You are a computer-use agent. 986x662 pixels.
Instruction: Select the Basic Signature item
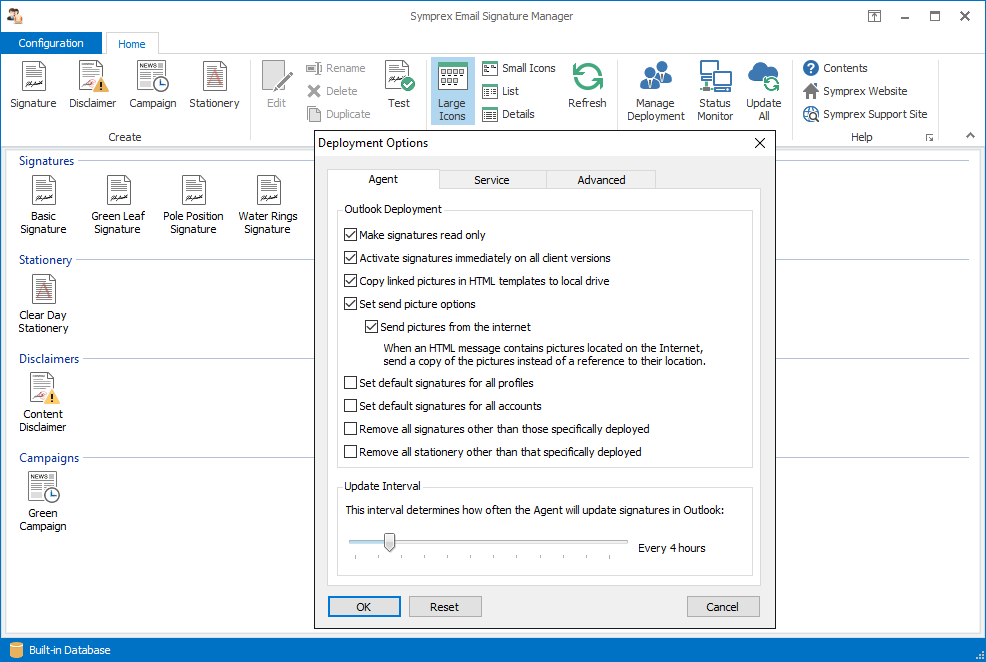[x=43, y=205]
